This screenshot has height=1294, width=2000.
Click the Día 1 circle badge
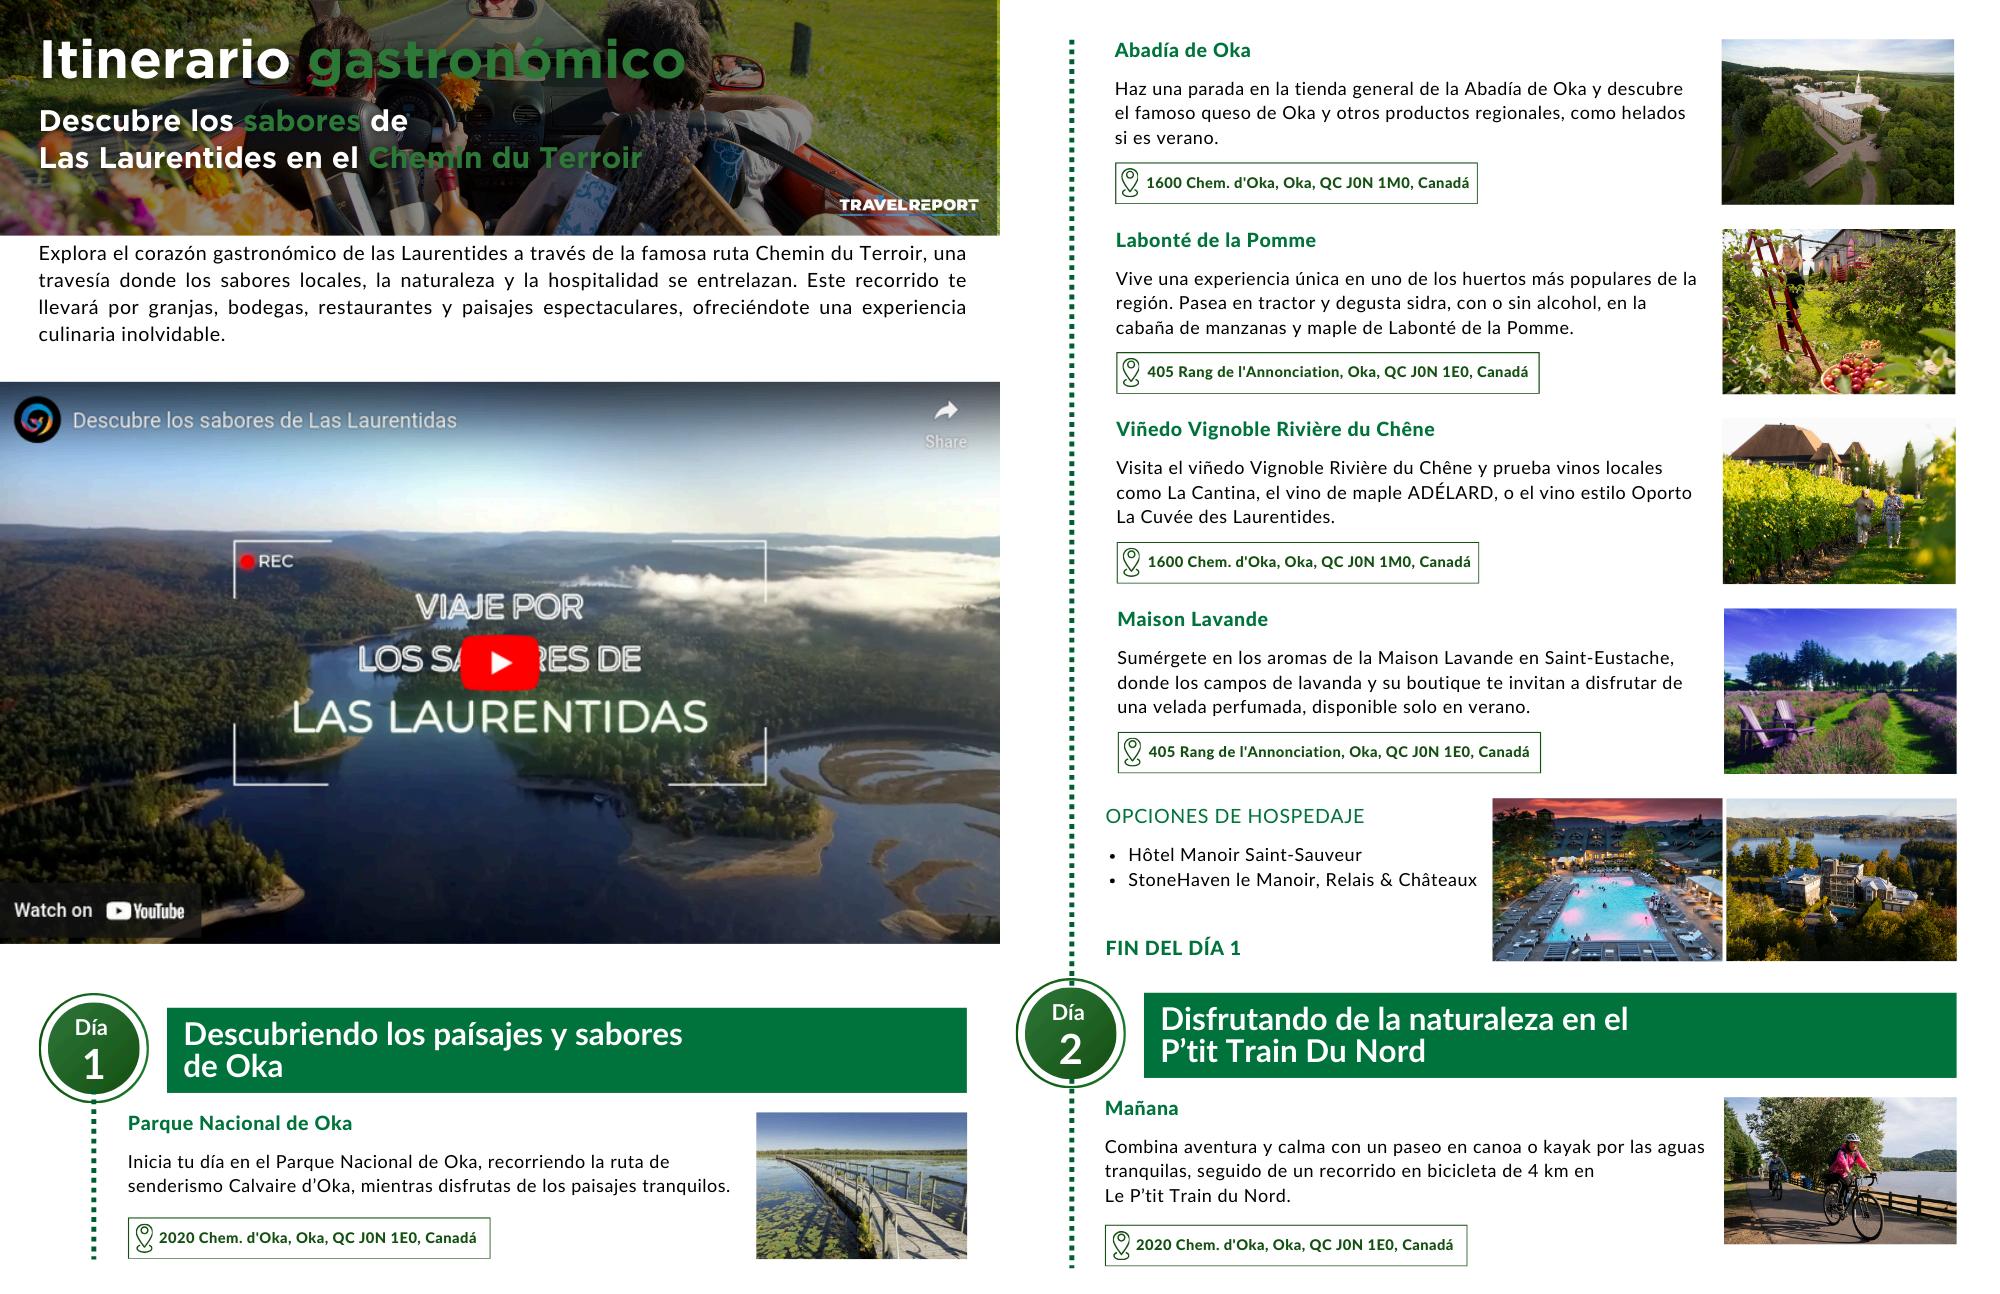coord(93,1049)
